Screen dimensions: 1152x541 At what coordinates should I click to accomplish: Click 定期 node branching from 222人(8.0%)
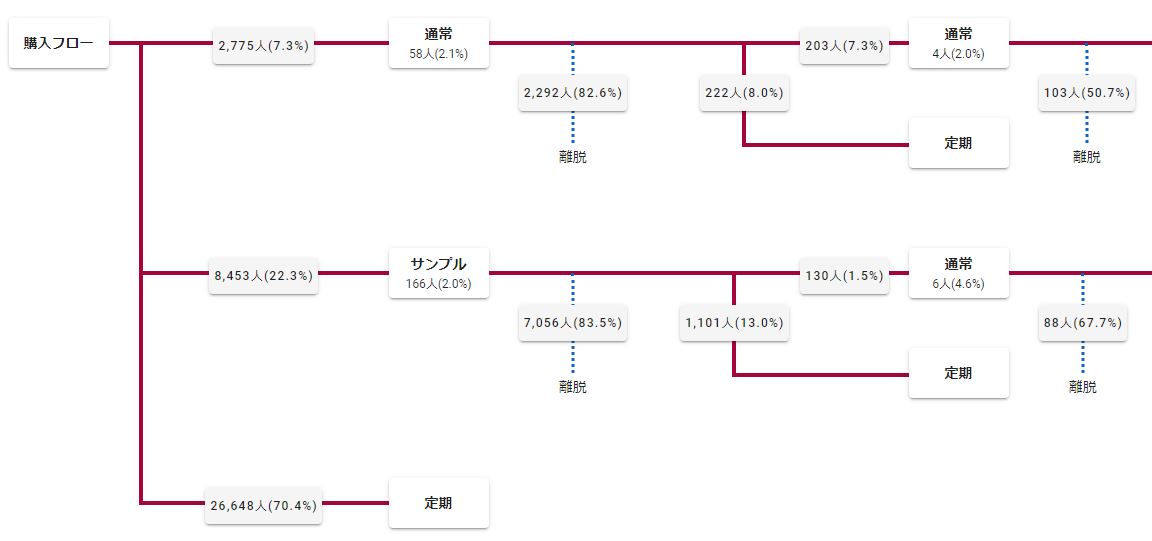point(958,143)
